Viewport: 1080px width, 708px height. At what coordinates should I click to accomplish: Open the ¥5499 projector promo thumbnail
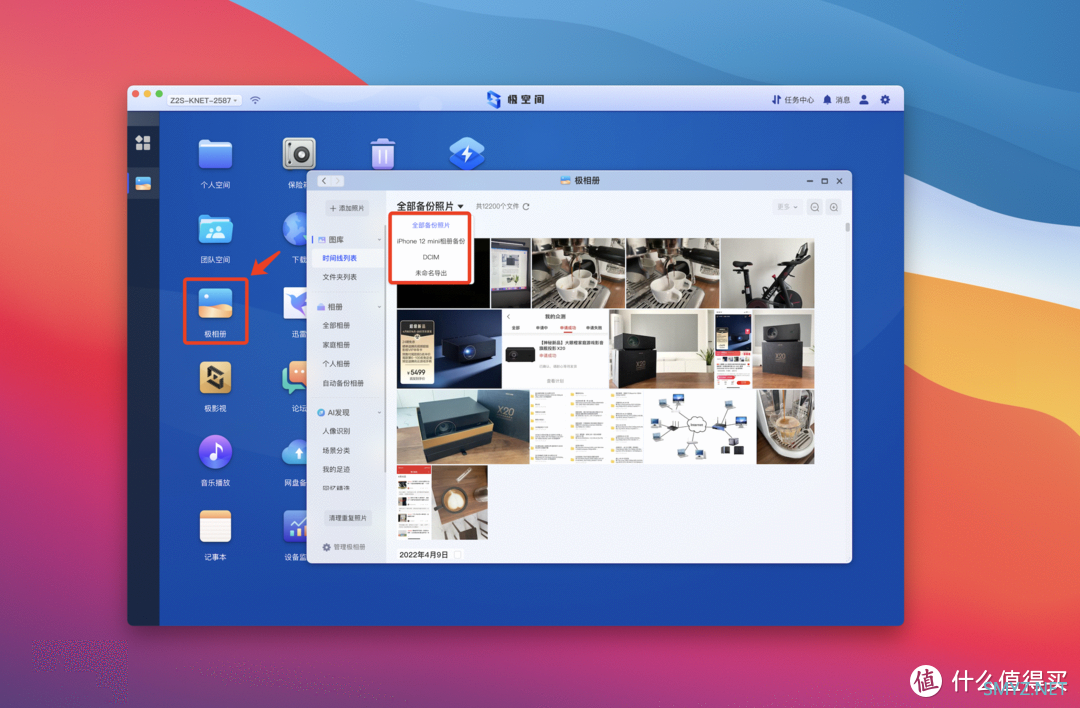(449, 348)
